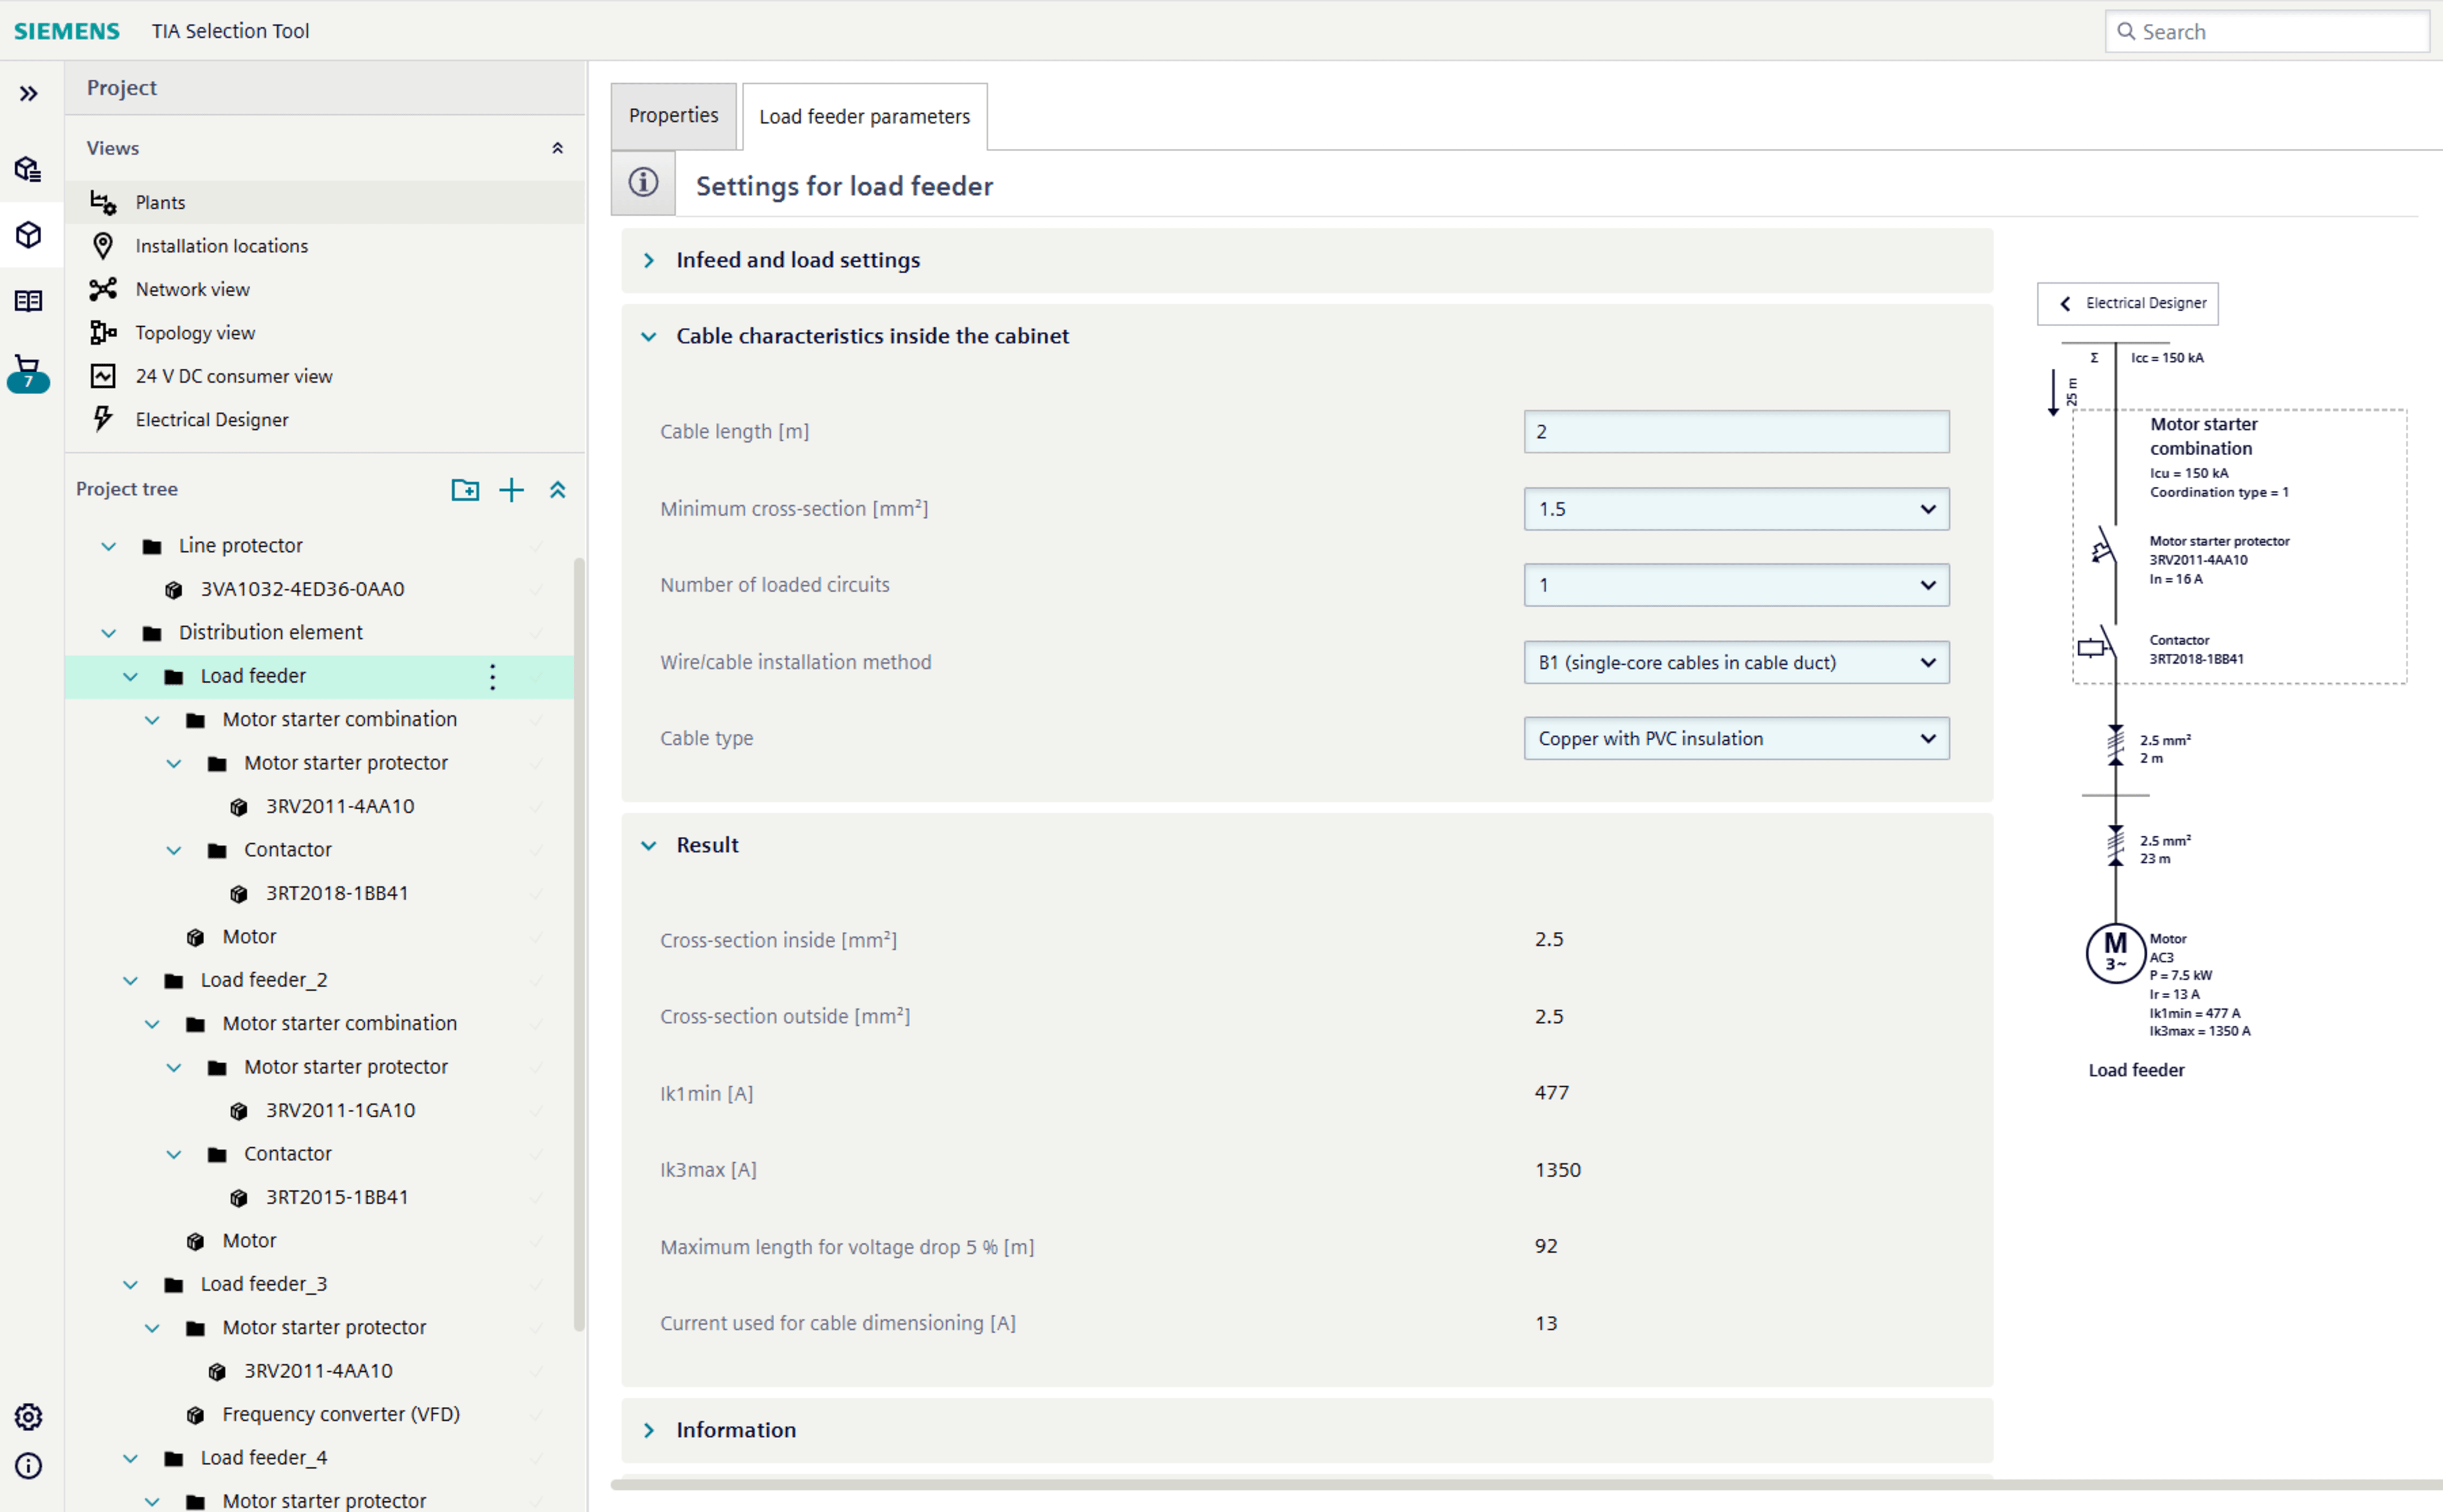2443x1512 pixels.
Task: Select the Load feeder parameters tab
Action: click(865, 117)
